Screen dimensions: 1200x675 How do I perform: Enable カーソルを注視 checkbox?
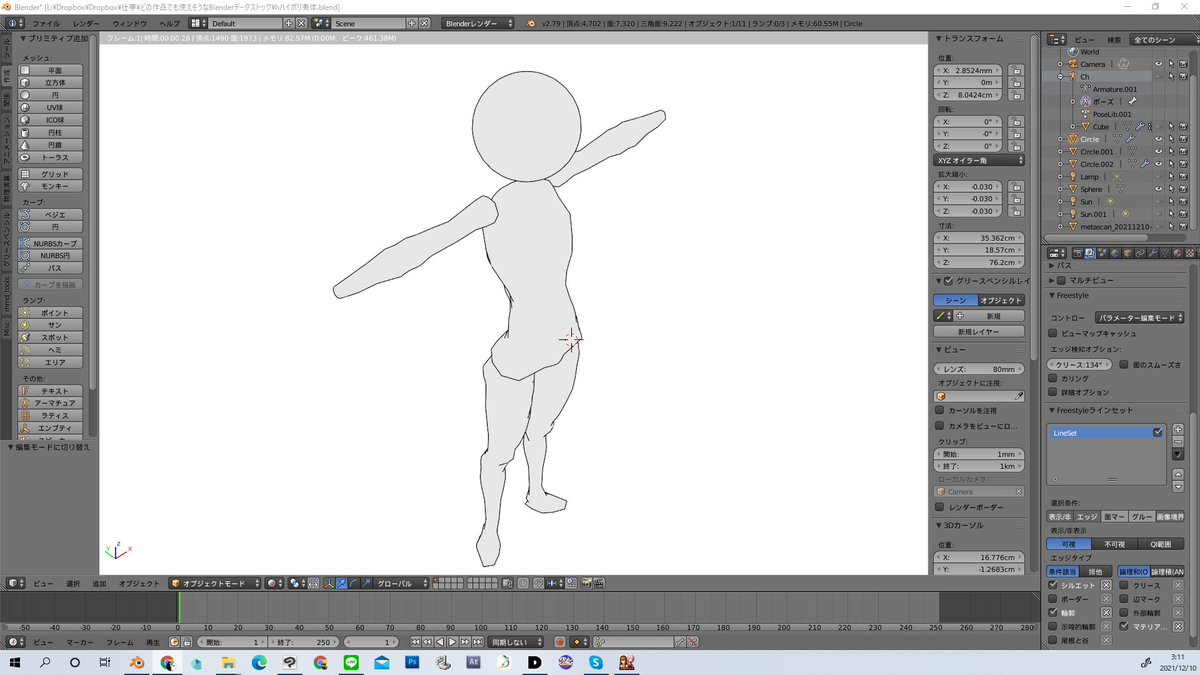pyautogui.click(x=940, y=411)
